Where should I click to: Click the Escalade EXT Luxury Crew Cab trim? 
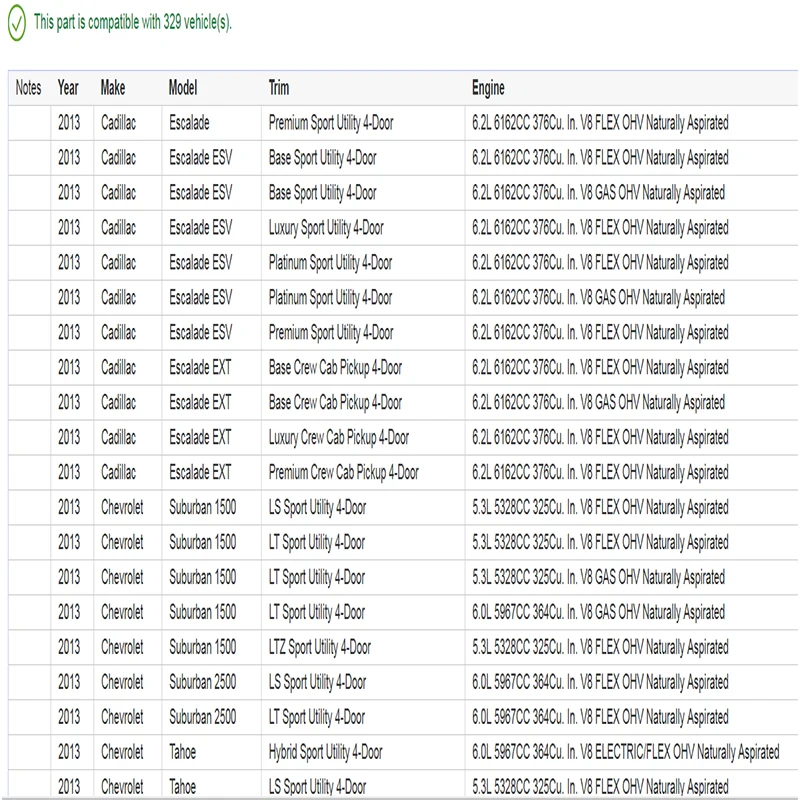click(338, 437)
